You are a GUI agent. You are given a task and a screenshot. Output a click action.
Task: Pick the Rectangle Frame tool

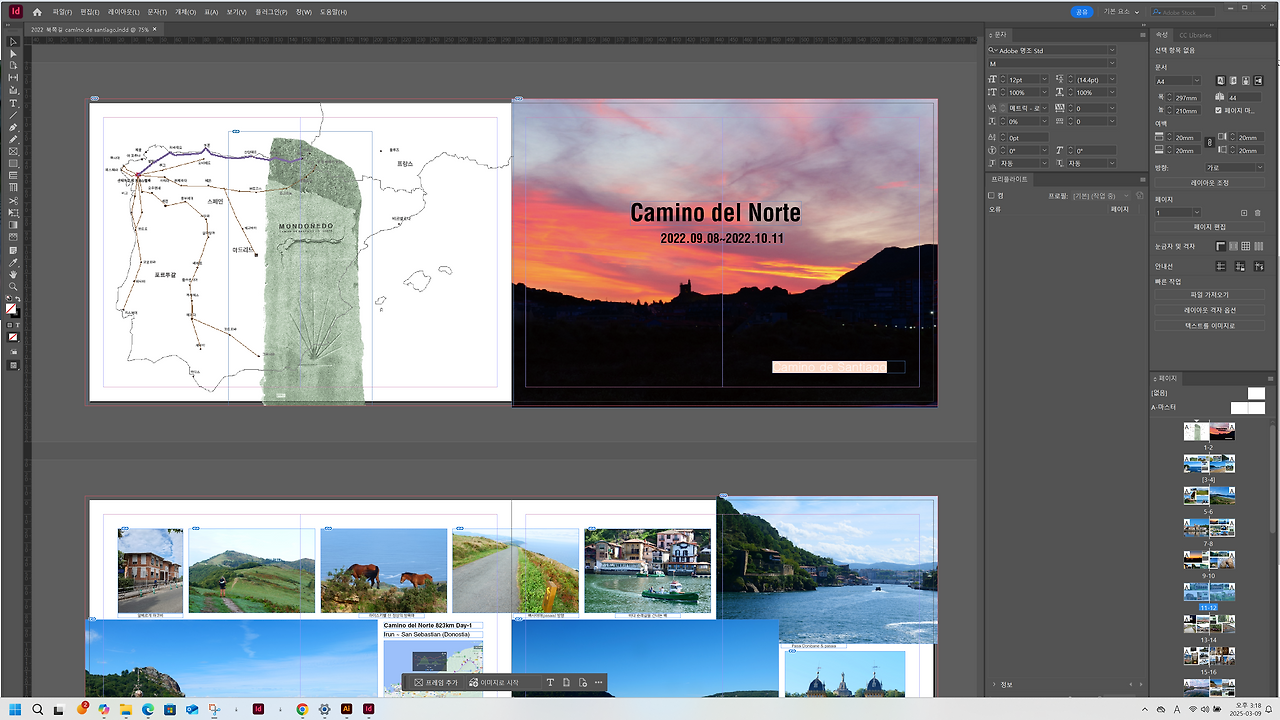tap(13, 151)
